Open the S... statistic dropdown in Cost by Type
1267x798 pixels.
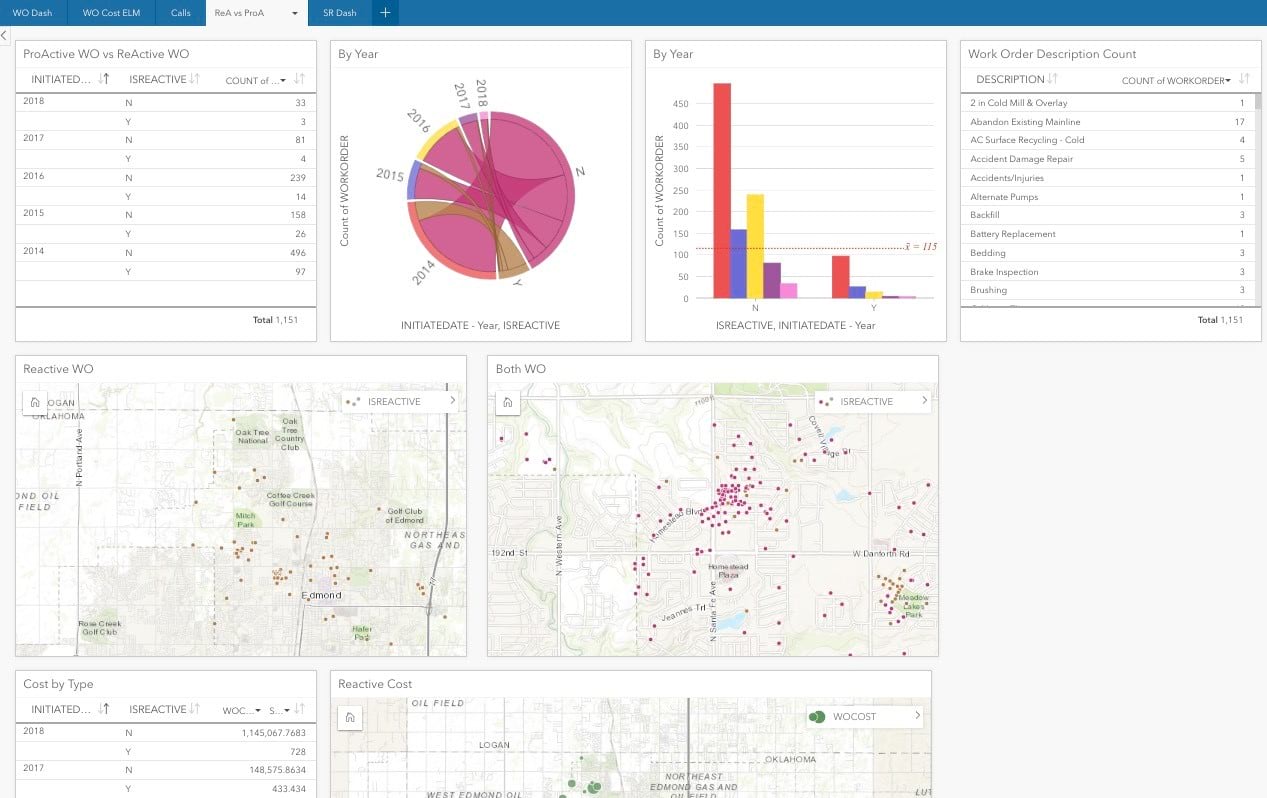click(285, 710)
